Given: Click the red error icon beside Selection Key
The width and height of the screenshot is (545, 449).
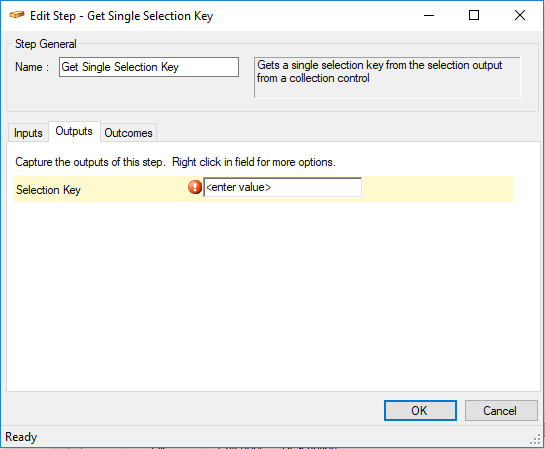Looking at the screenshot, I should (195, 187).
